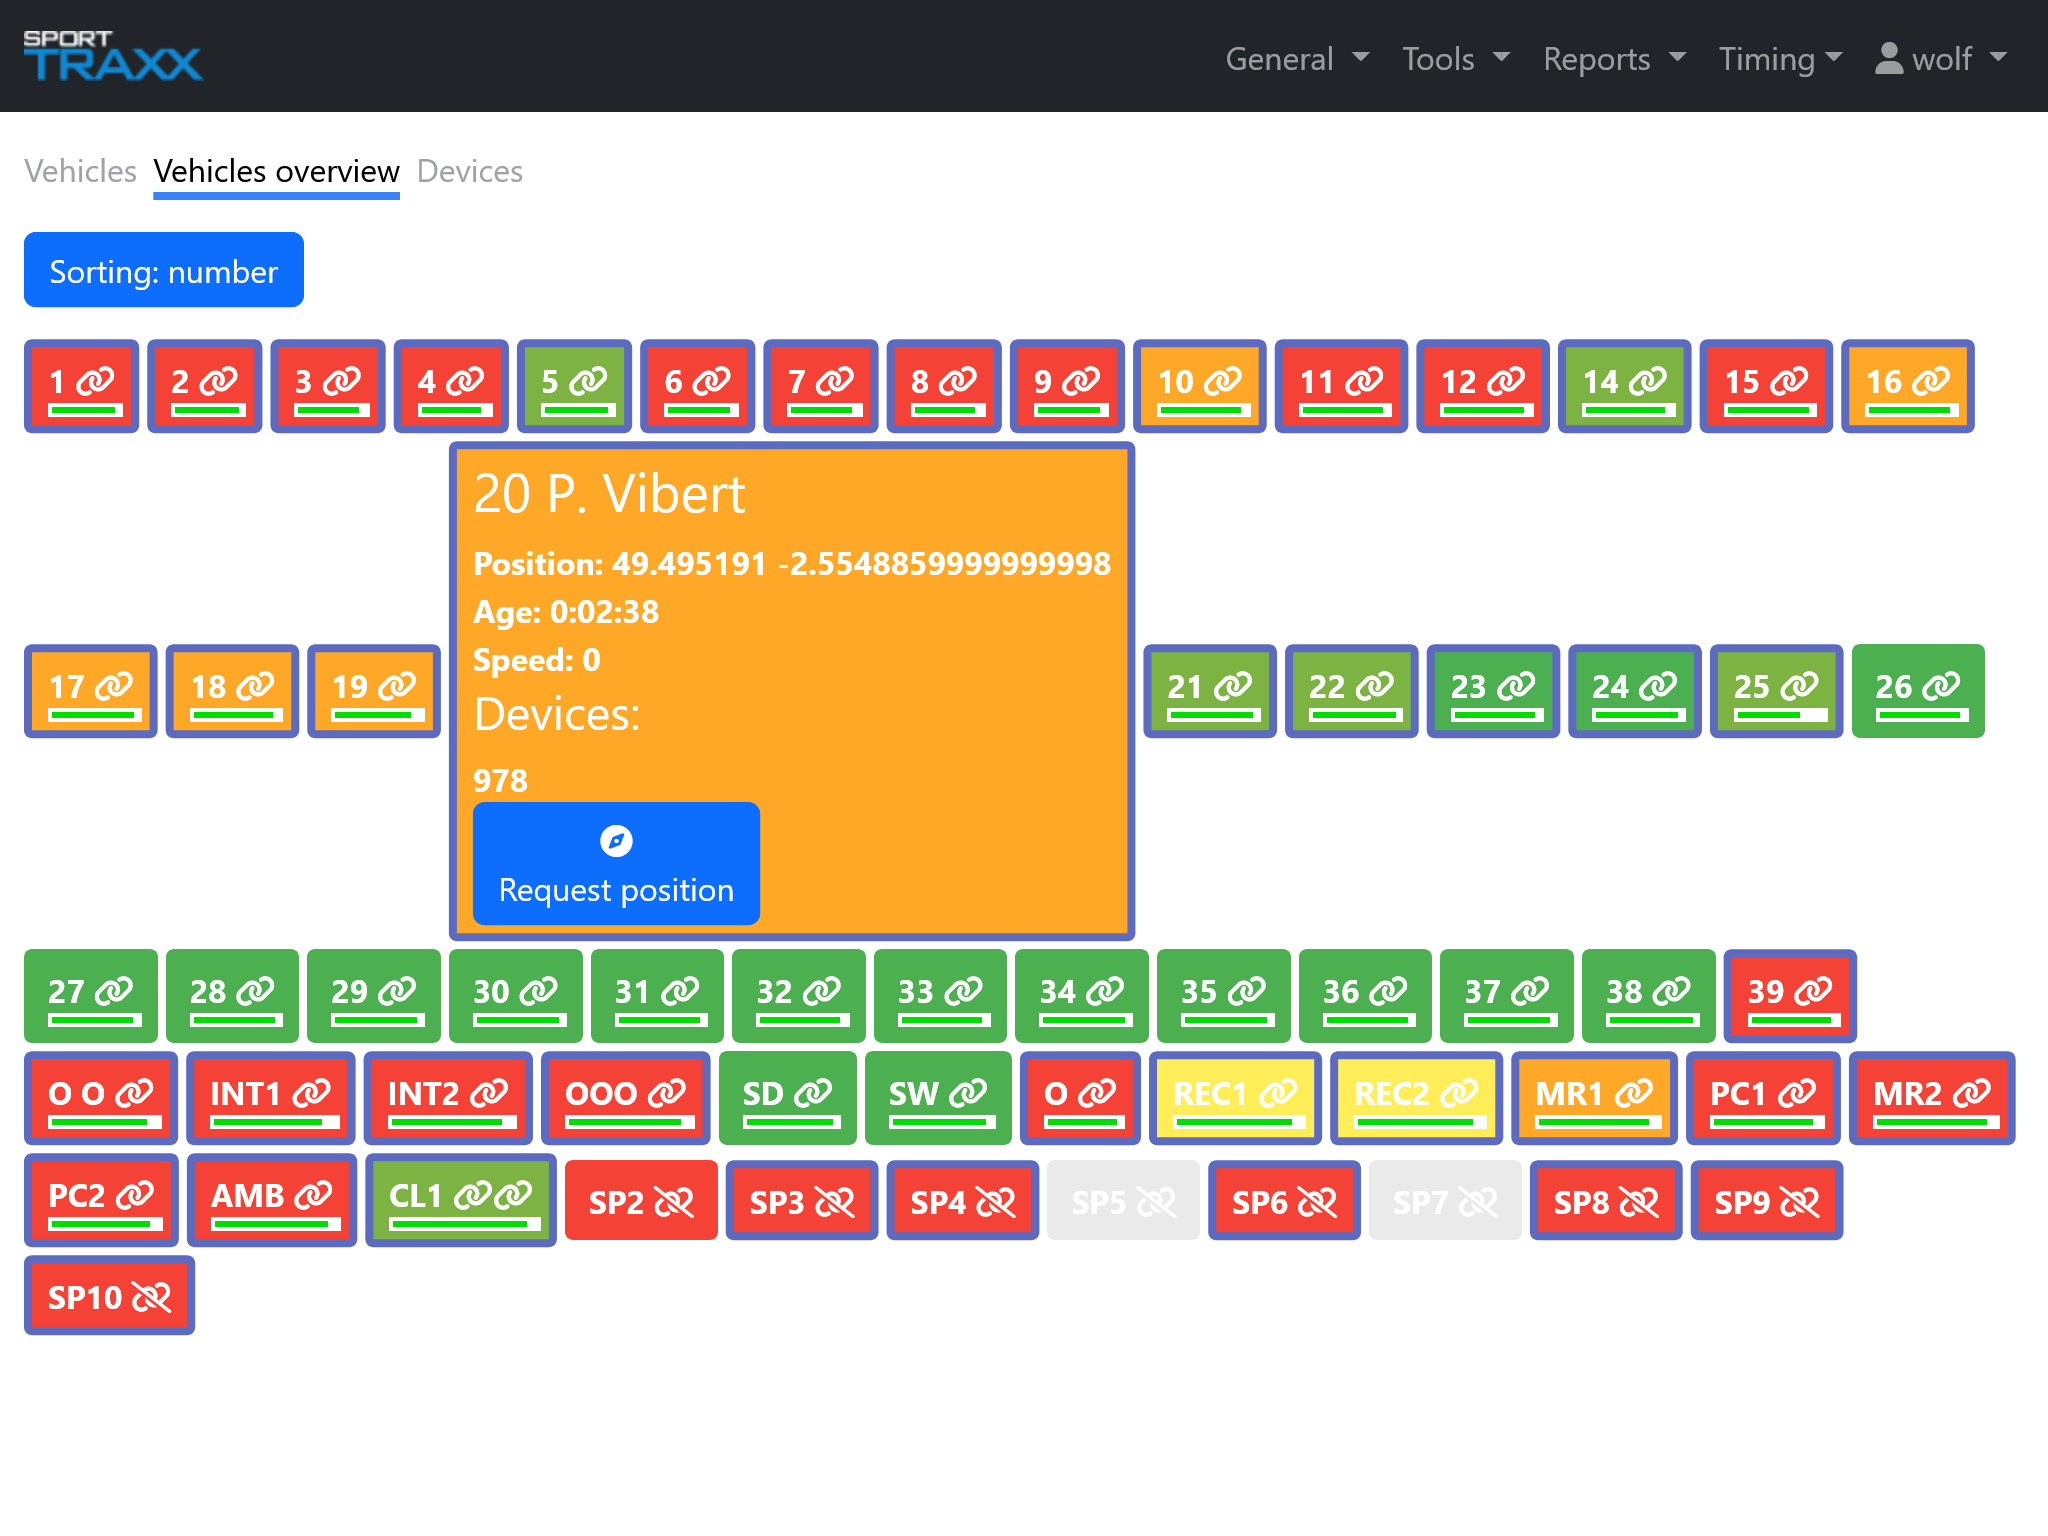Select the yellow REC1 vehicle tile

coord(1234,1097)
